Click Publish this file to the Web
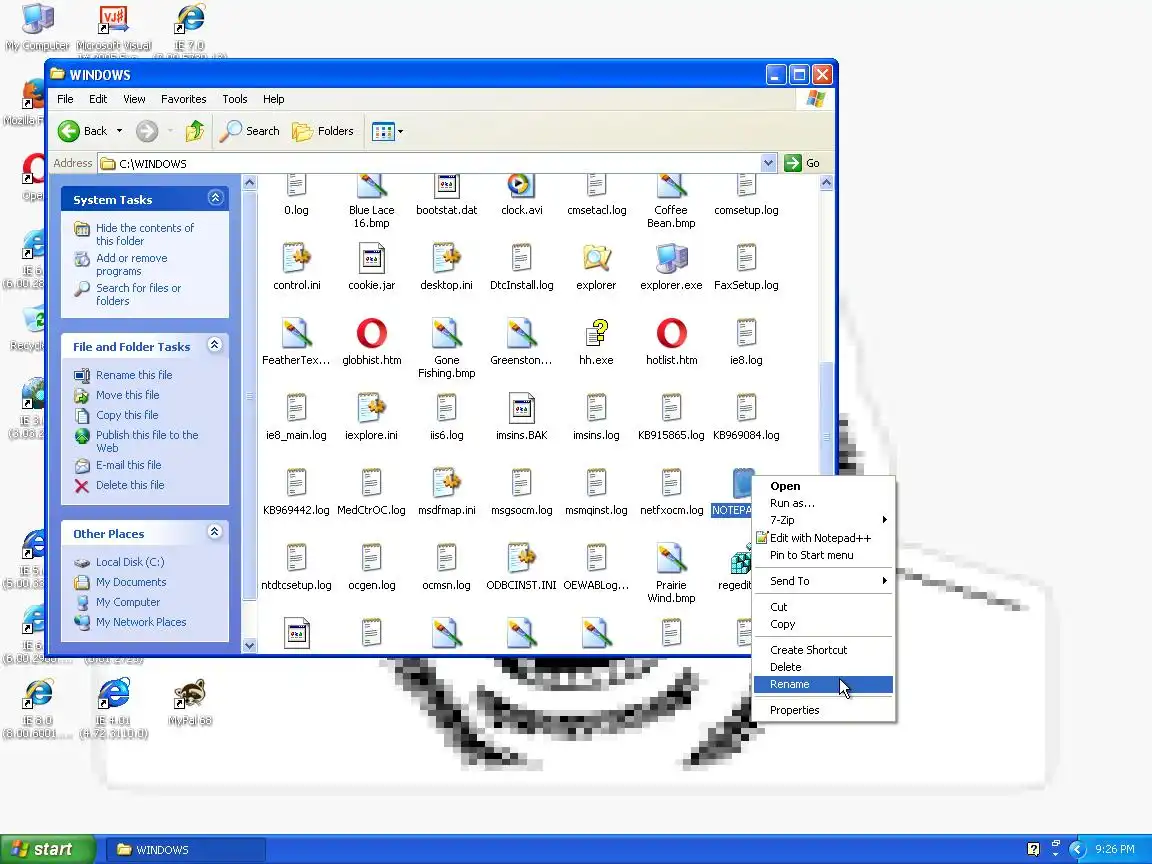Image resolution: width=1152 pixels, height=864 pixels. 147,442
